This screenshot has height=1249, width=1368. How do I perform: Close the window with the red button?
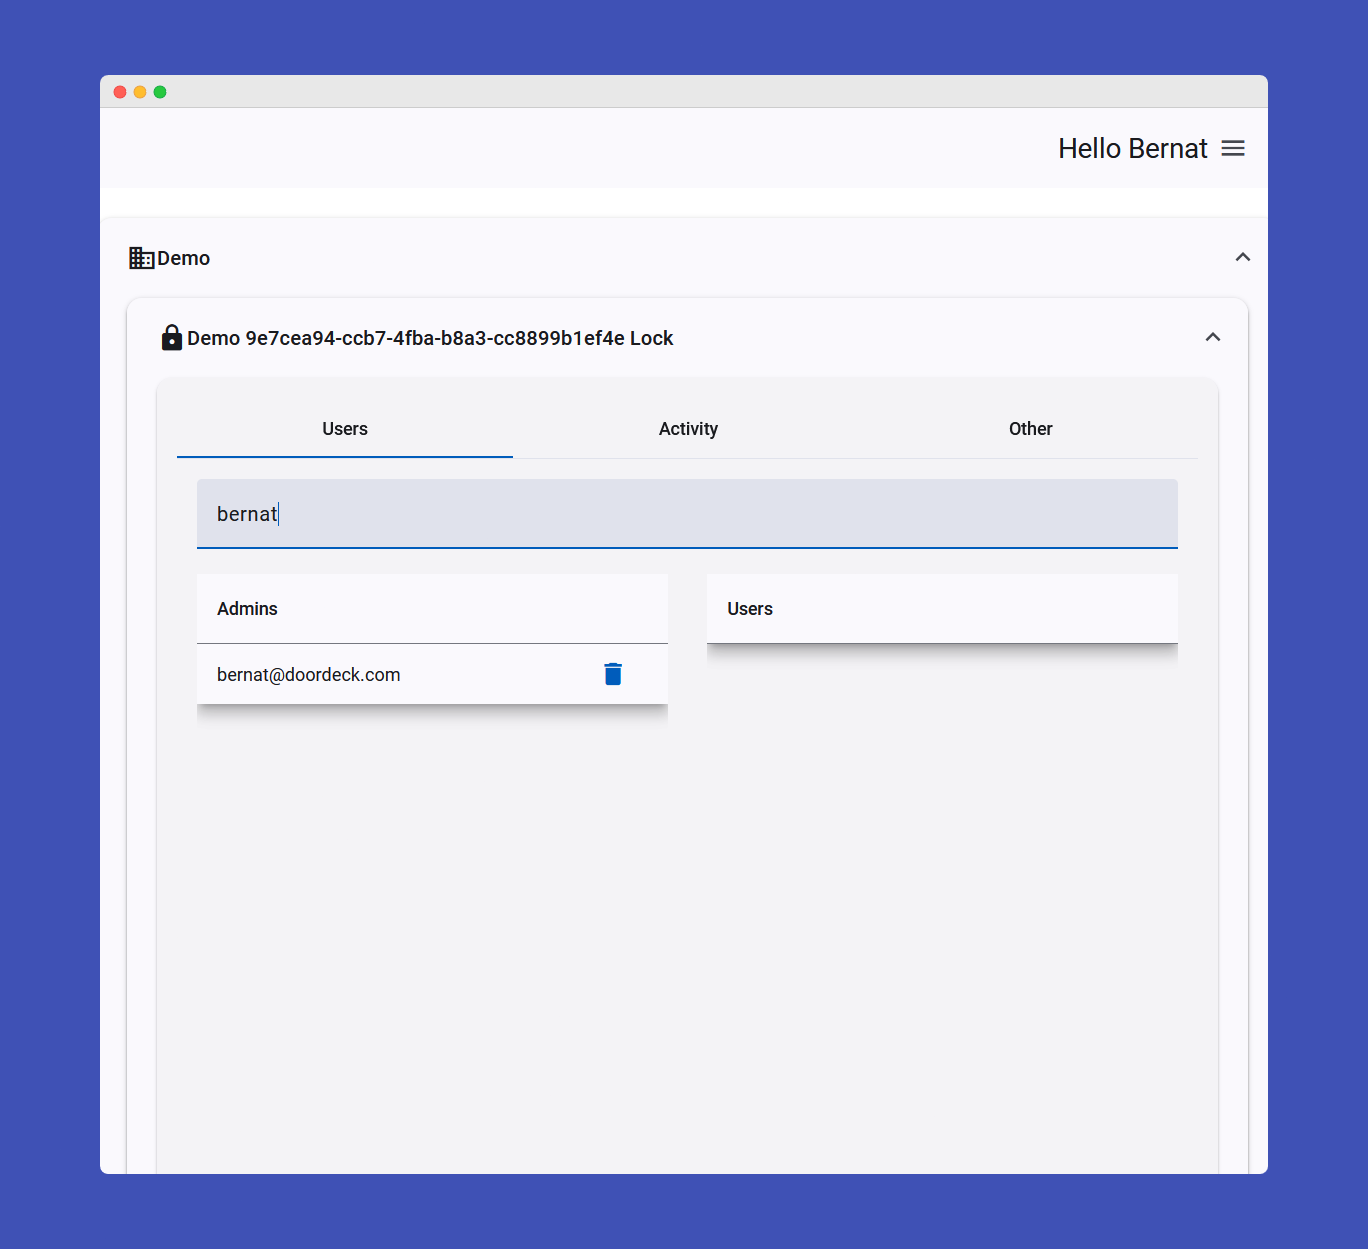pyautogui.click(x=120, y=92)
